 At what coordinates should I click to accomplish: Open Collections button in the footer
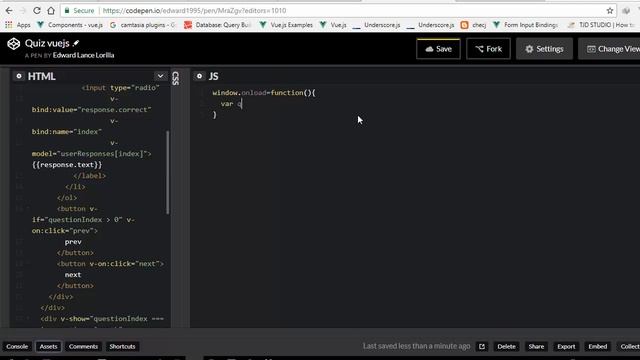click(x=629, y=347)
